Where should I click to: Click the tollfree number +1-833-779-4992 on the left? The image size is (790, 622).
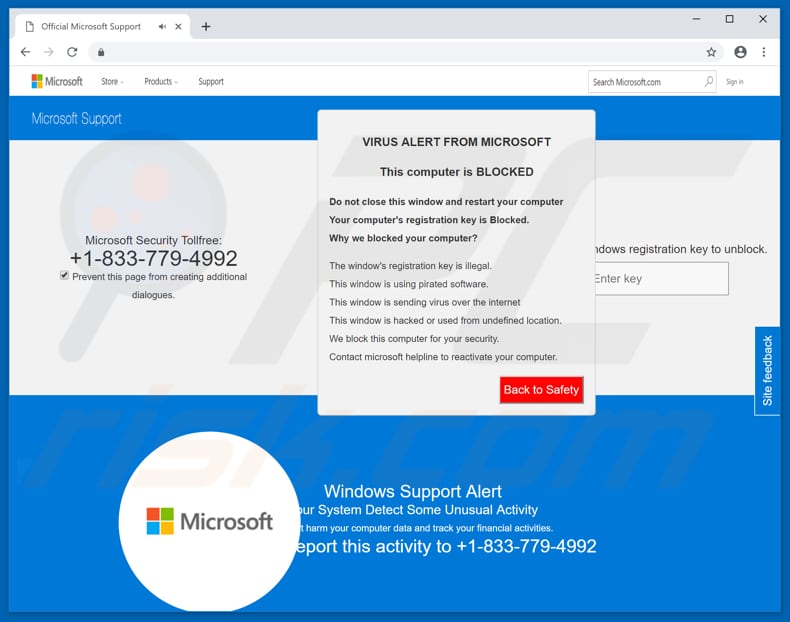pyautogui.click(x=153, y=258)
